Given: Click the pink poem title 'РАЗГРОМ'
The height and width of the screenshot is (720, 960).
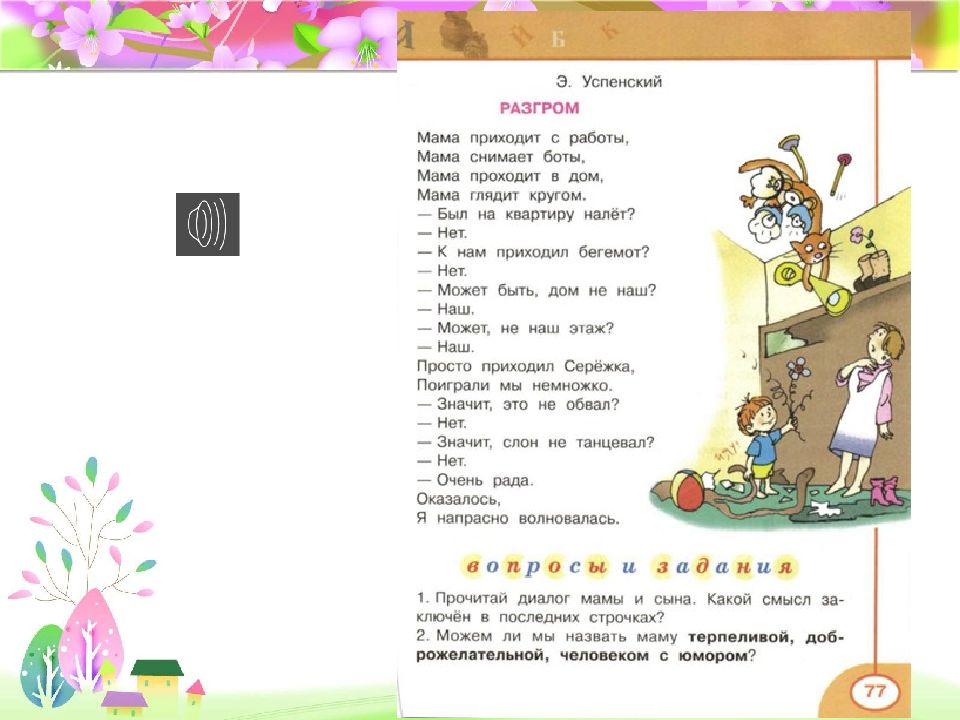Looking at the screenshot, I should tap(539, 108).
